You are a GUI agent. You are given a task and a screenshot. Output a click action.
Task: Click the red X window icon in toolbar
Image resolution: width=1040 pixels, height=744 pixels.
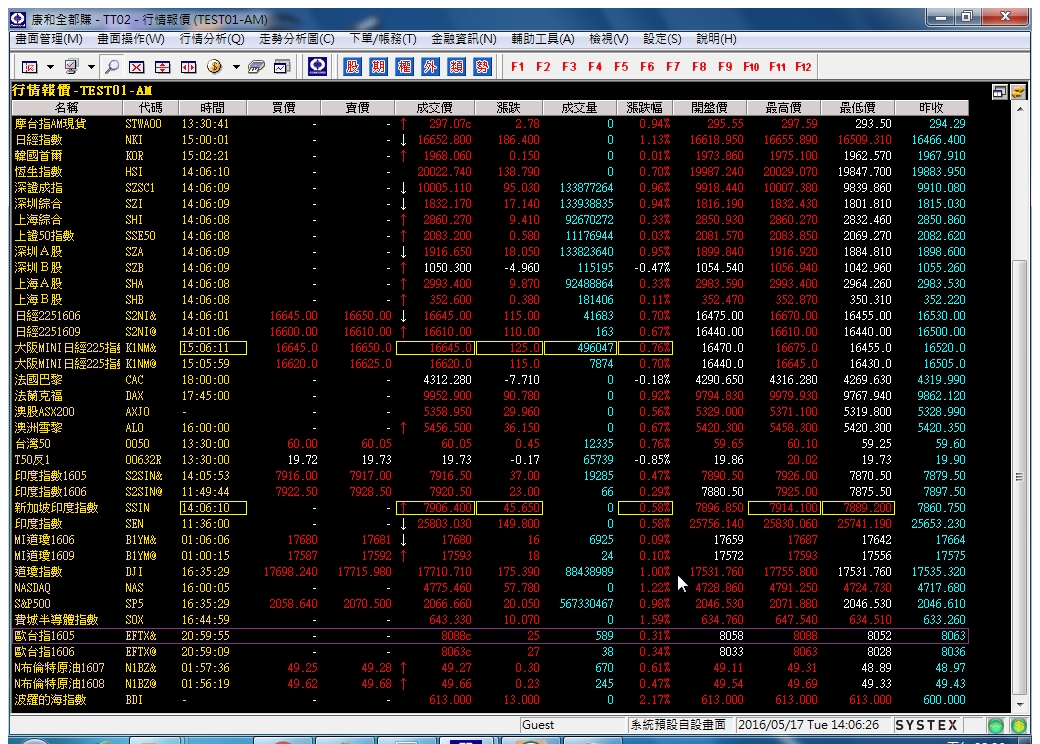[x=137, y=66]
